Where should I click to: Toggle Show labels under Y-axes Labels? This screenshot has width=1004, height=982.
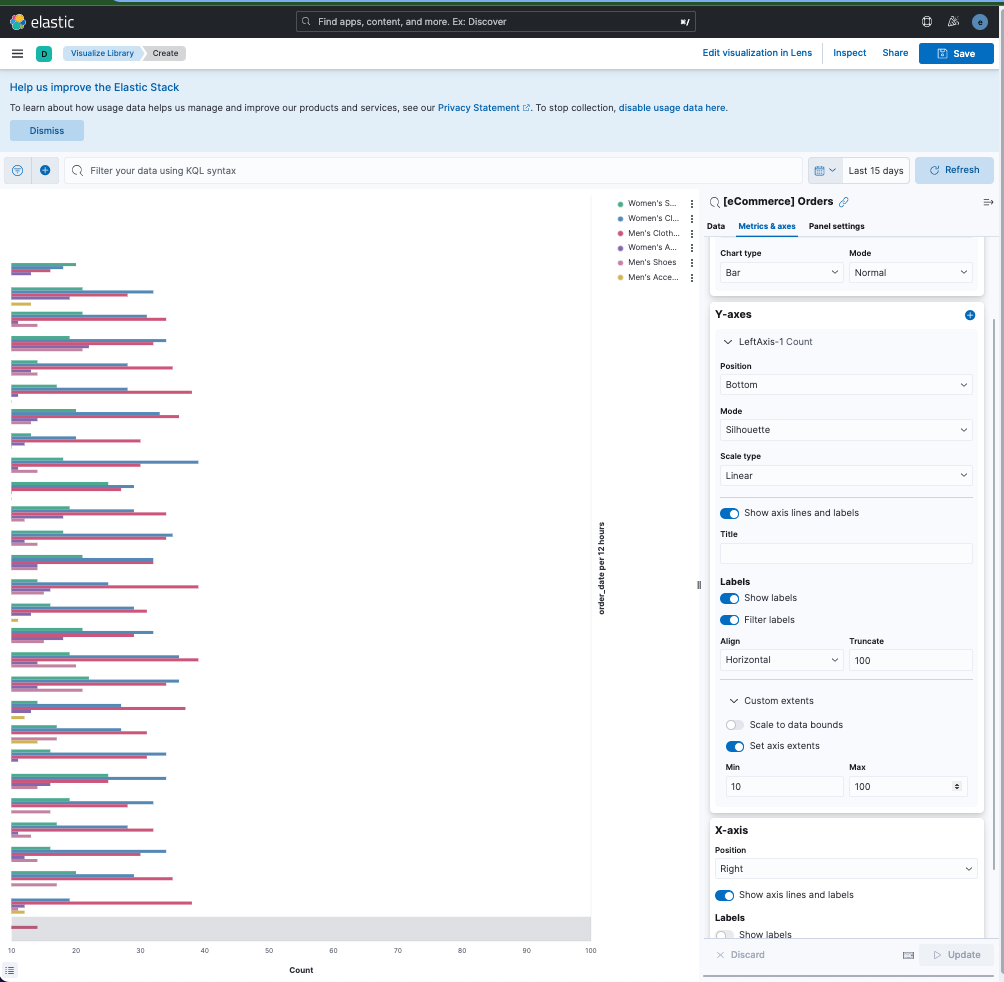coord(729,599)
